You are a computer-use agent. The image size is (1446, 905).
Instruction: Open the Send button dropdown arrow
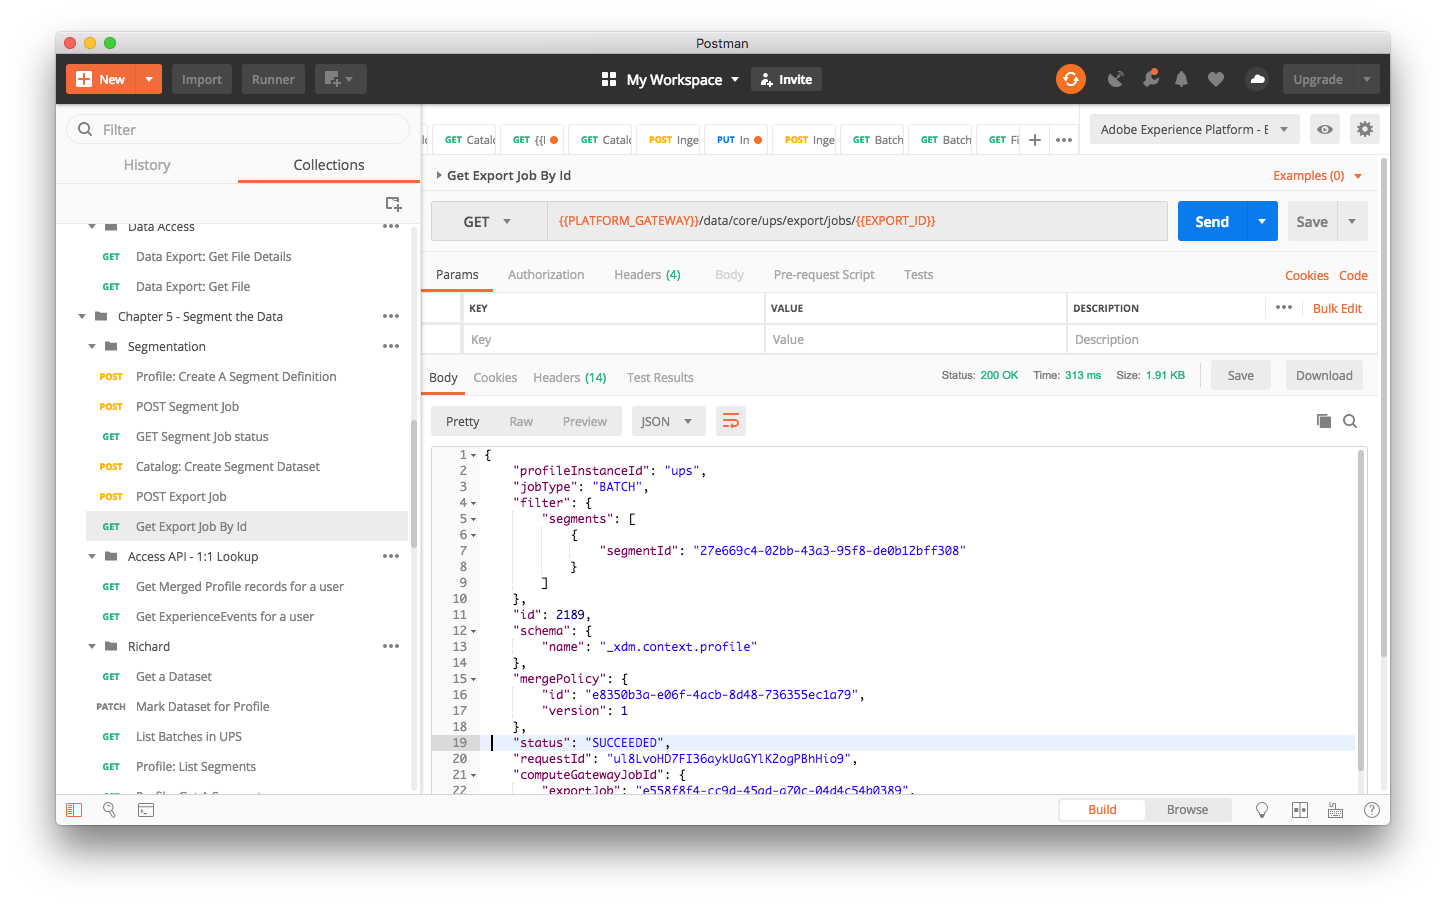1262,221
